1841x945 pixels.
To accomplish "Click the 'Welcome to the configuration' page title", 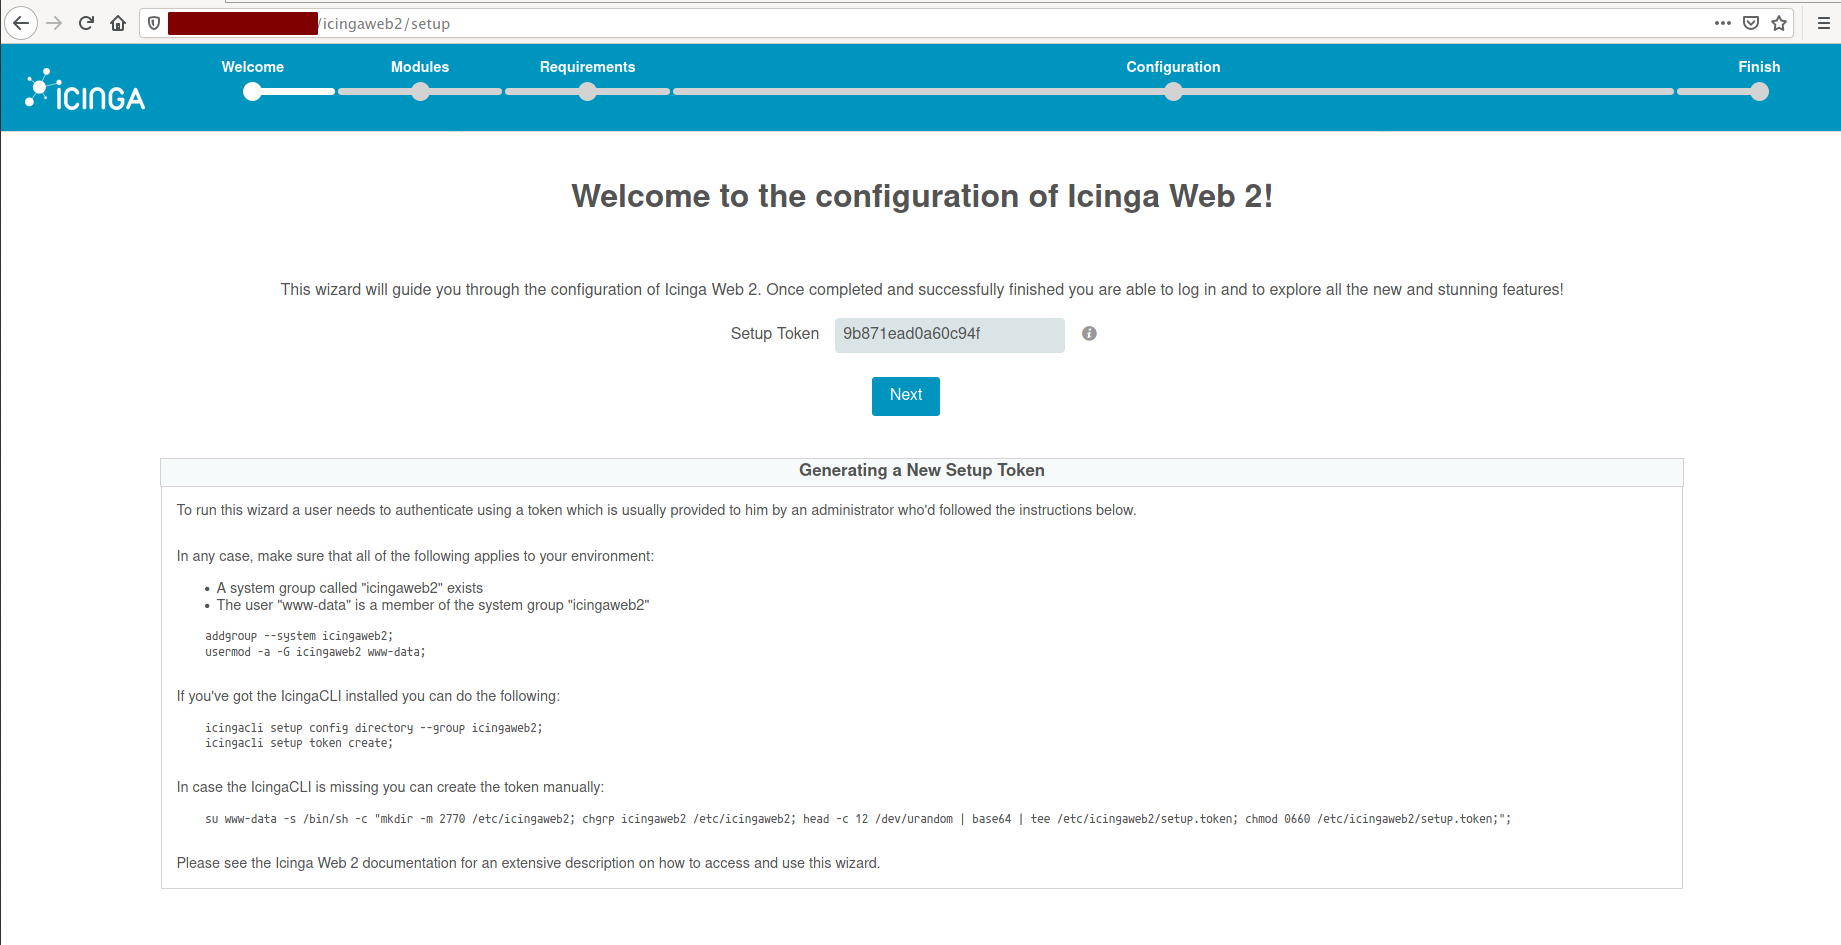I will pyautogui.click(x=922, y=196).
